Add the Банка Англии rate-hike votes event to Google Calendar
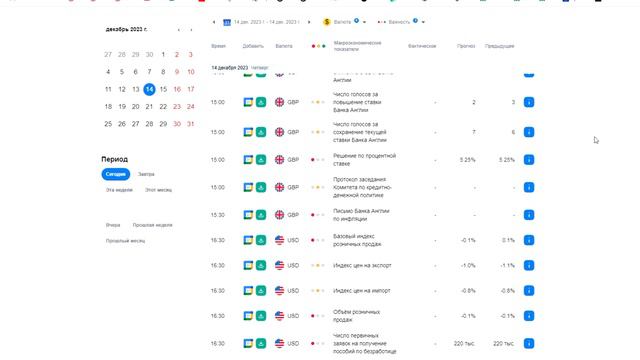Image resolution: width=640 pixels, height=360 pixels. (x=248, y=102)
